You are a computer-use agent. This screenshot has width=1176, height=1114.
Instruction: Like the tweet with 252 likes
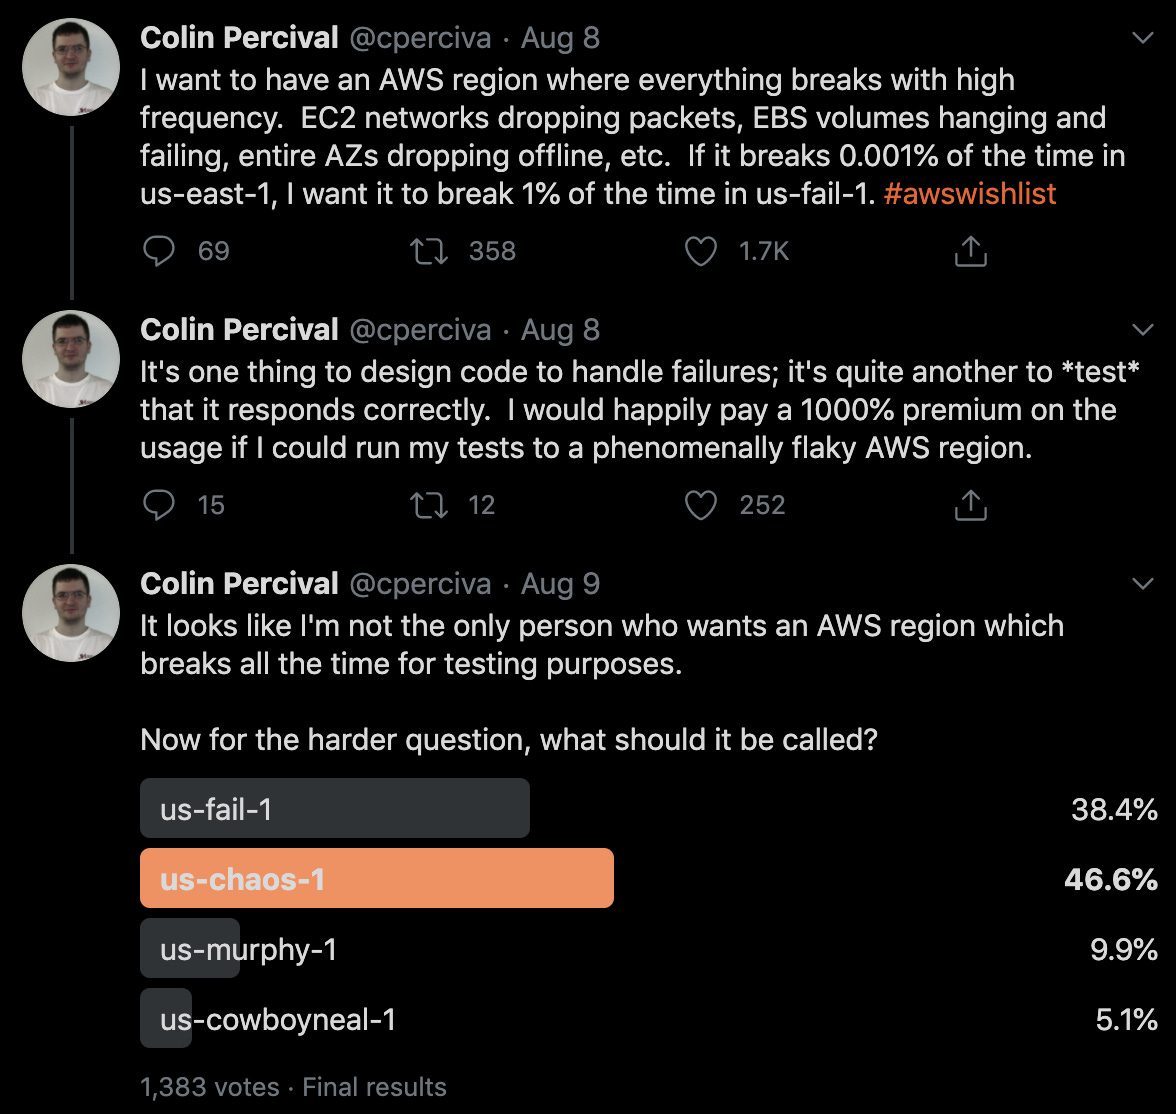(x=700, y=505)
